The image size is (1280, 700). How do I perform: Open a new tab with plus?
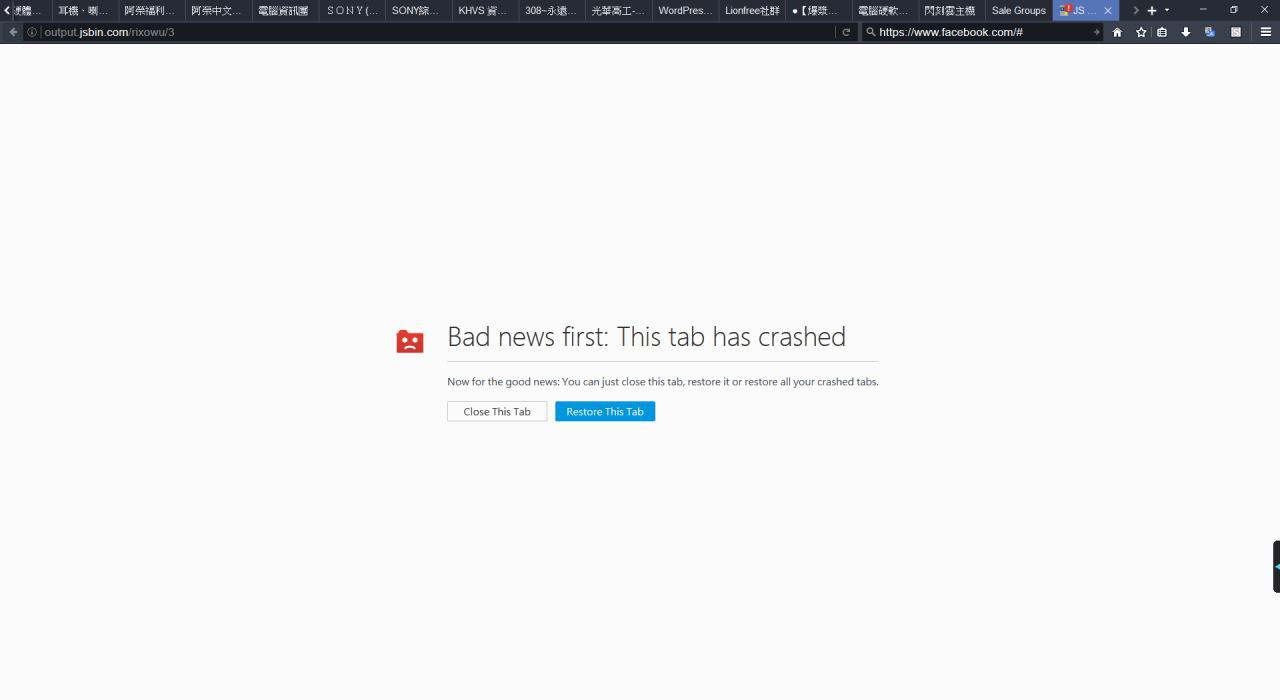coord(1152,10)
